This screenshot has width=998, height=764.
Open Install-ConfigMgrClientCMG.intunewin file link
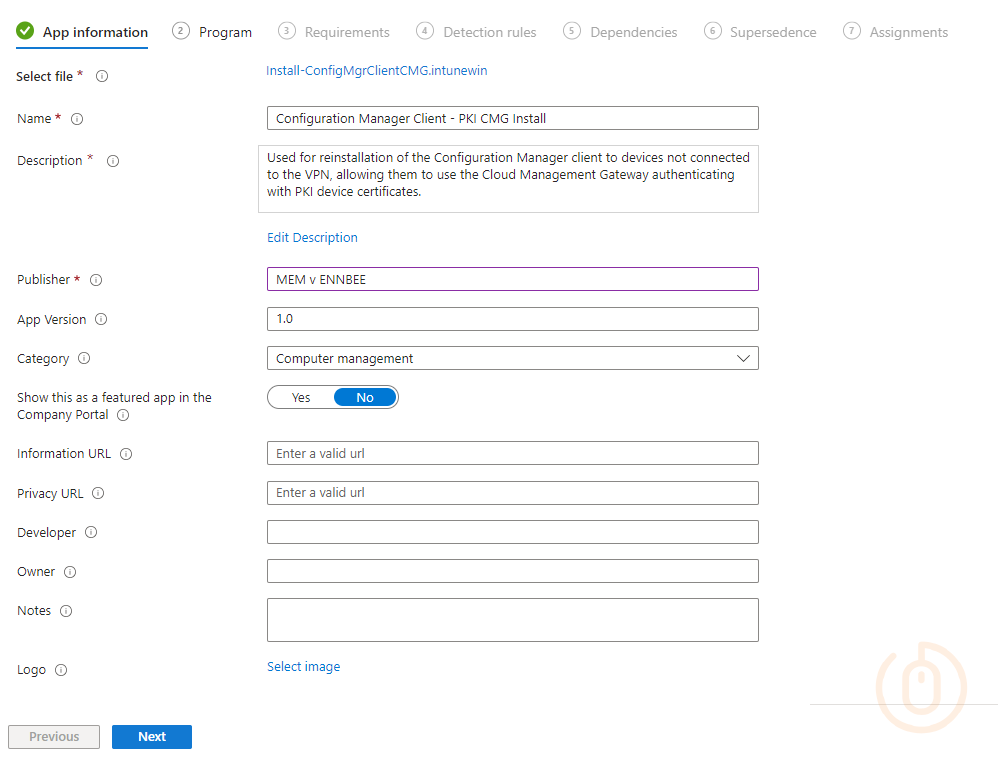[x=377, y=71]
